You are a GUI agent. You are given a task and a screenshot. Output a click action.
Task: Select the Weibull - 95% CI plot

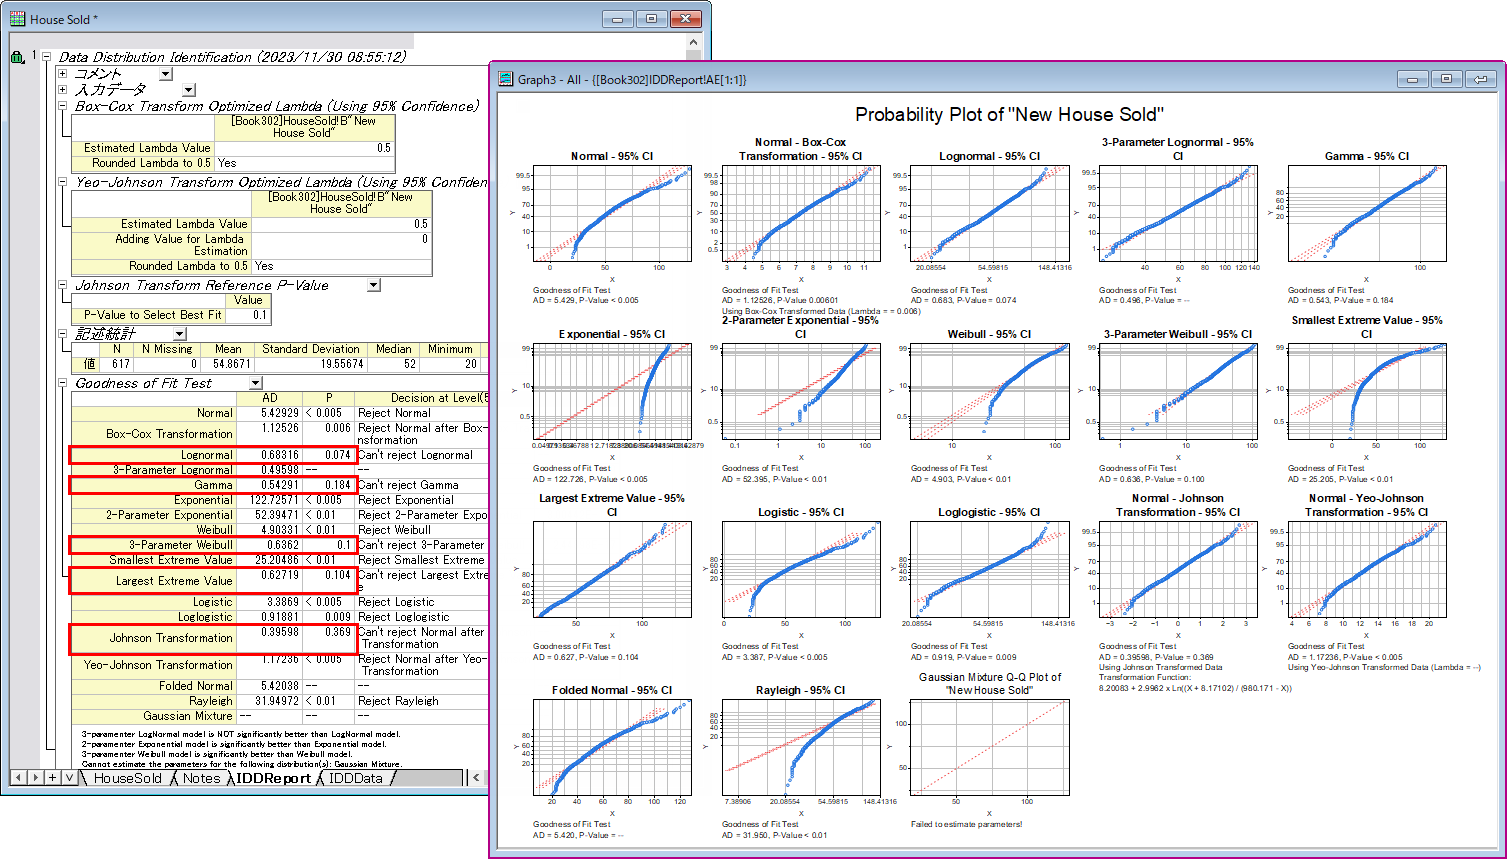tap(990, 392)
